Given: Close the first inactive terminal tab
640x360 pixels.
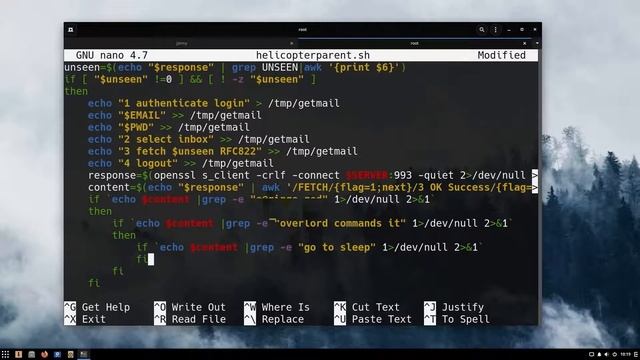Looking at the screenshot, I should [291, 43].
